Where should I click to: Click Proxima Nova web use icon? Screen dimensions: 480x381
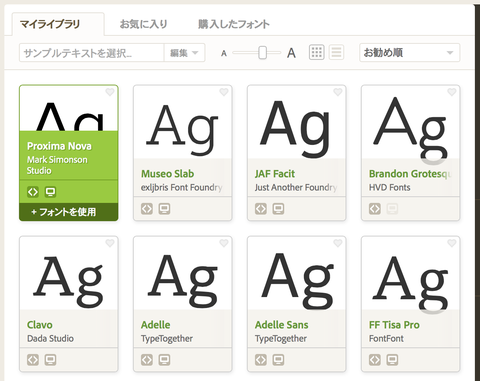[33, 192]
